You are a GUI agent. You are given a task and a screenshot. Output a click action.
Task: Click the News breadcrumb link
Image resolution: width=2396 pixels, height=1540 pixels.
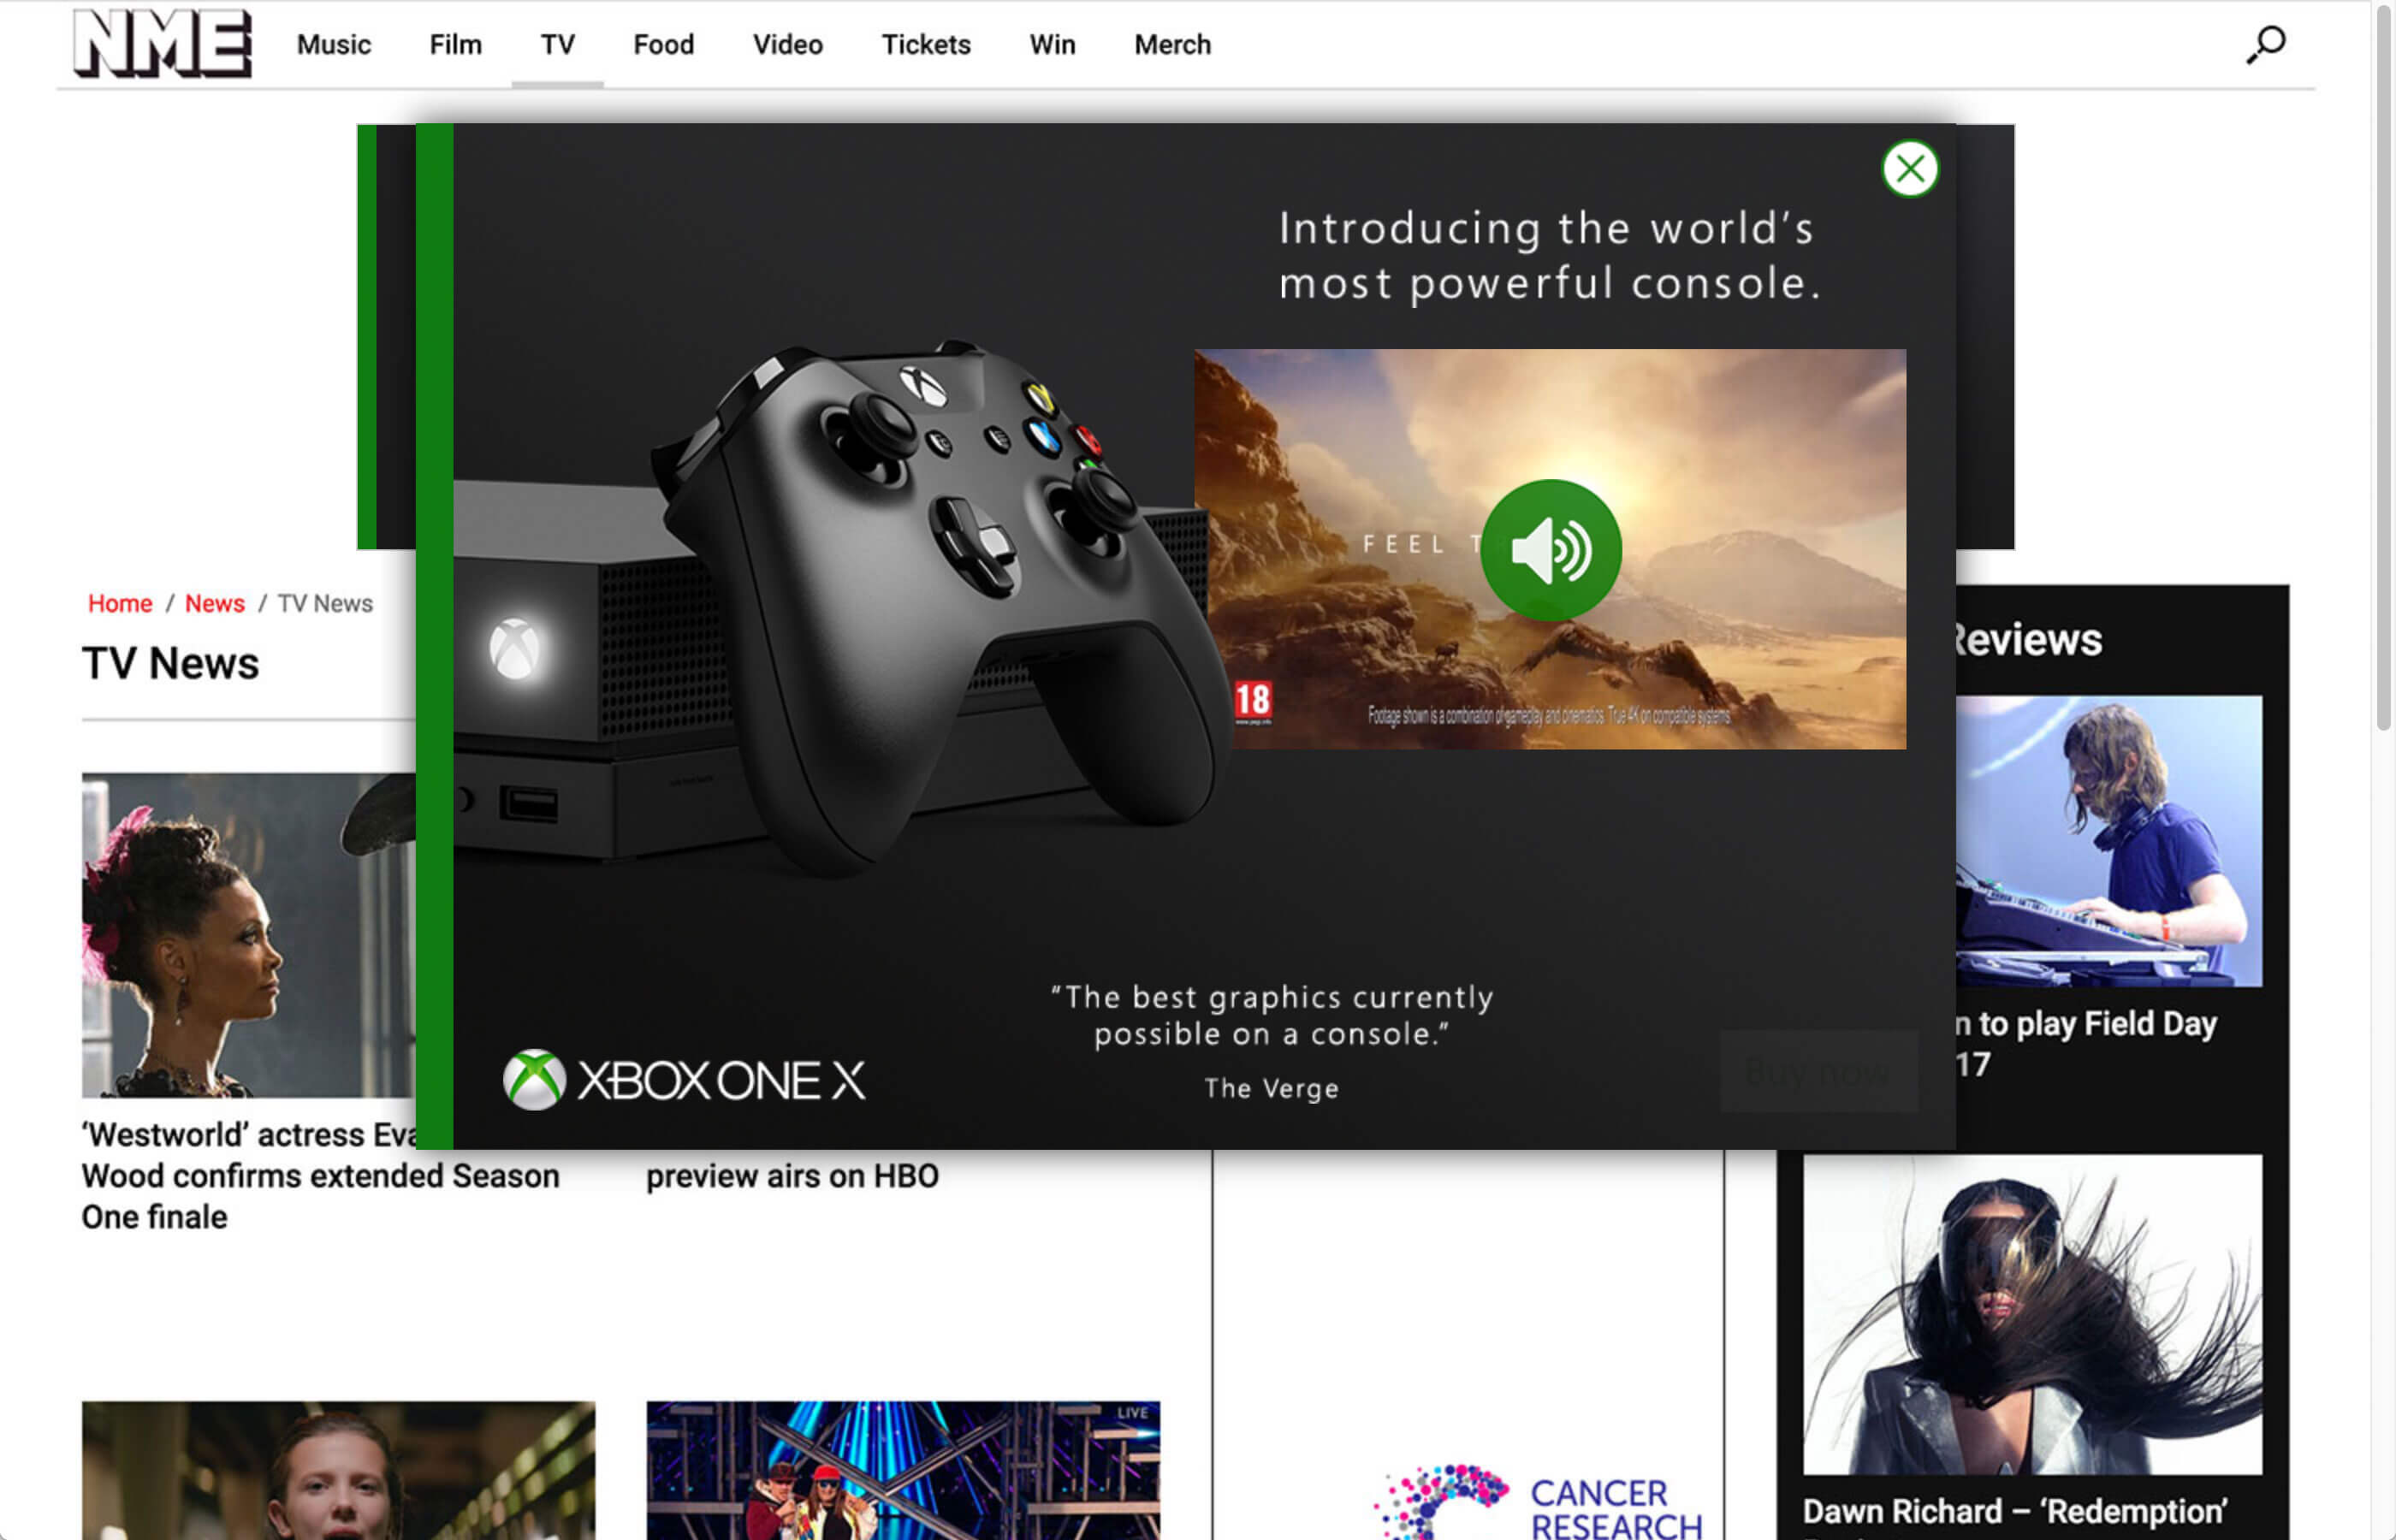[215, 604]
